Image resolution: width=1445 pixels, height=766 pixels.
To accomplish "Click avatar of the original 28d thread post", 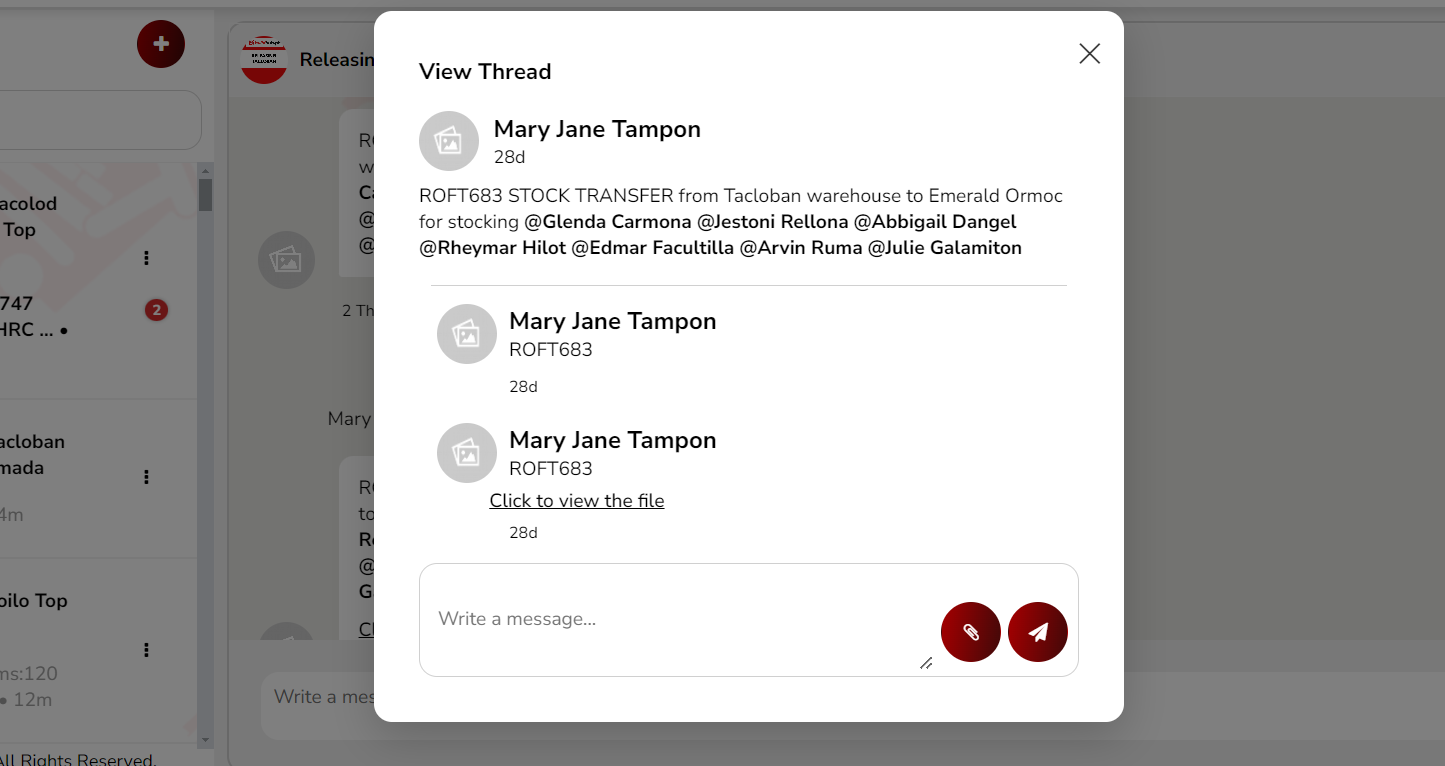I will 448,141.
